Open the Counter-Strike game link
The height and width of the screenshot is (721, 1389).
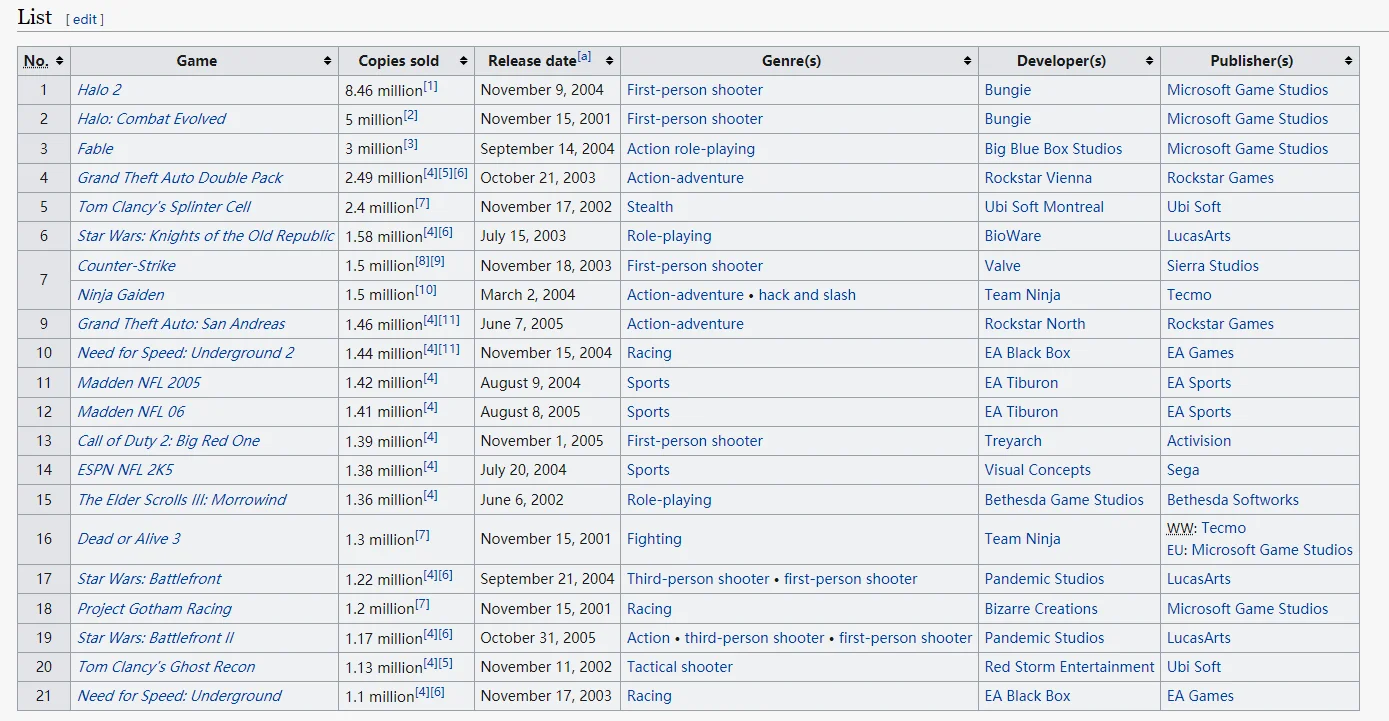pyautogui.click(x=126, y=266)
